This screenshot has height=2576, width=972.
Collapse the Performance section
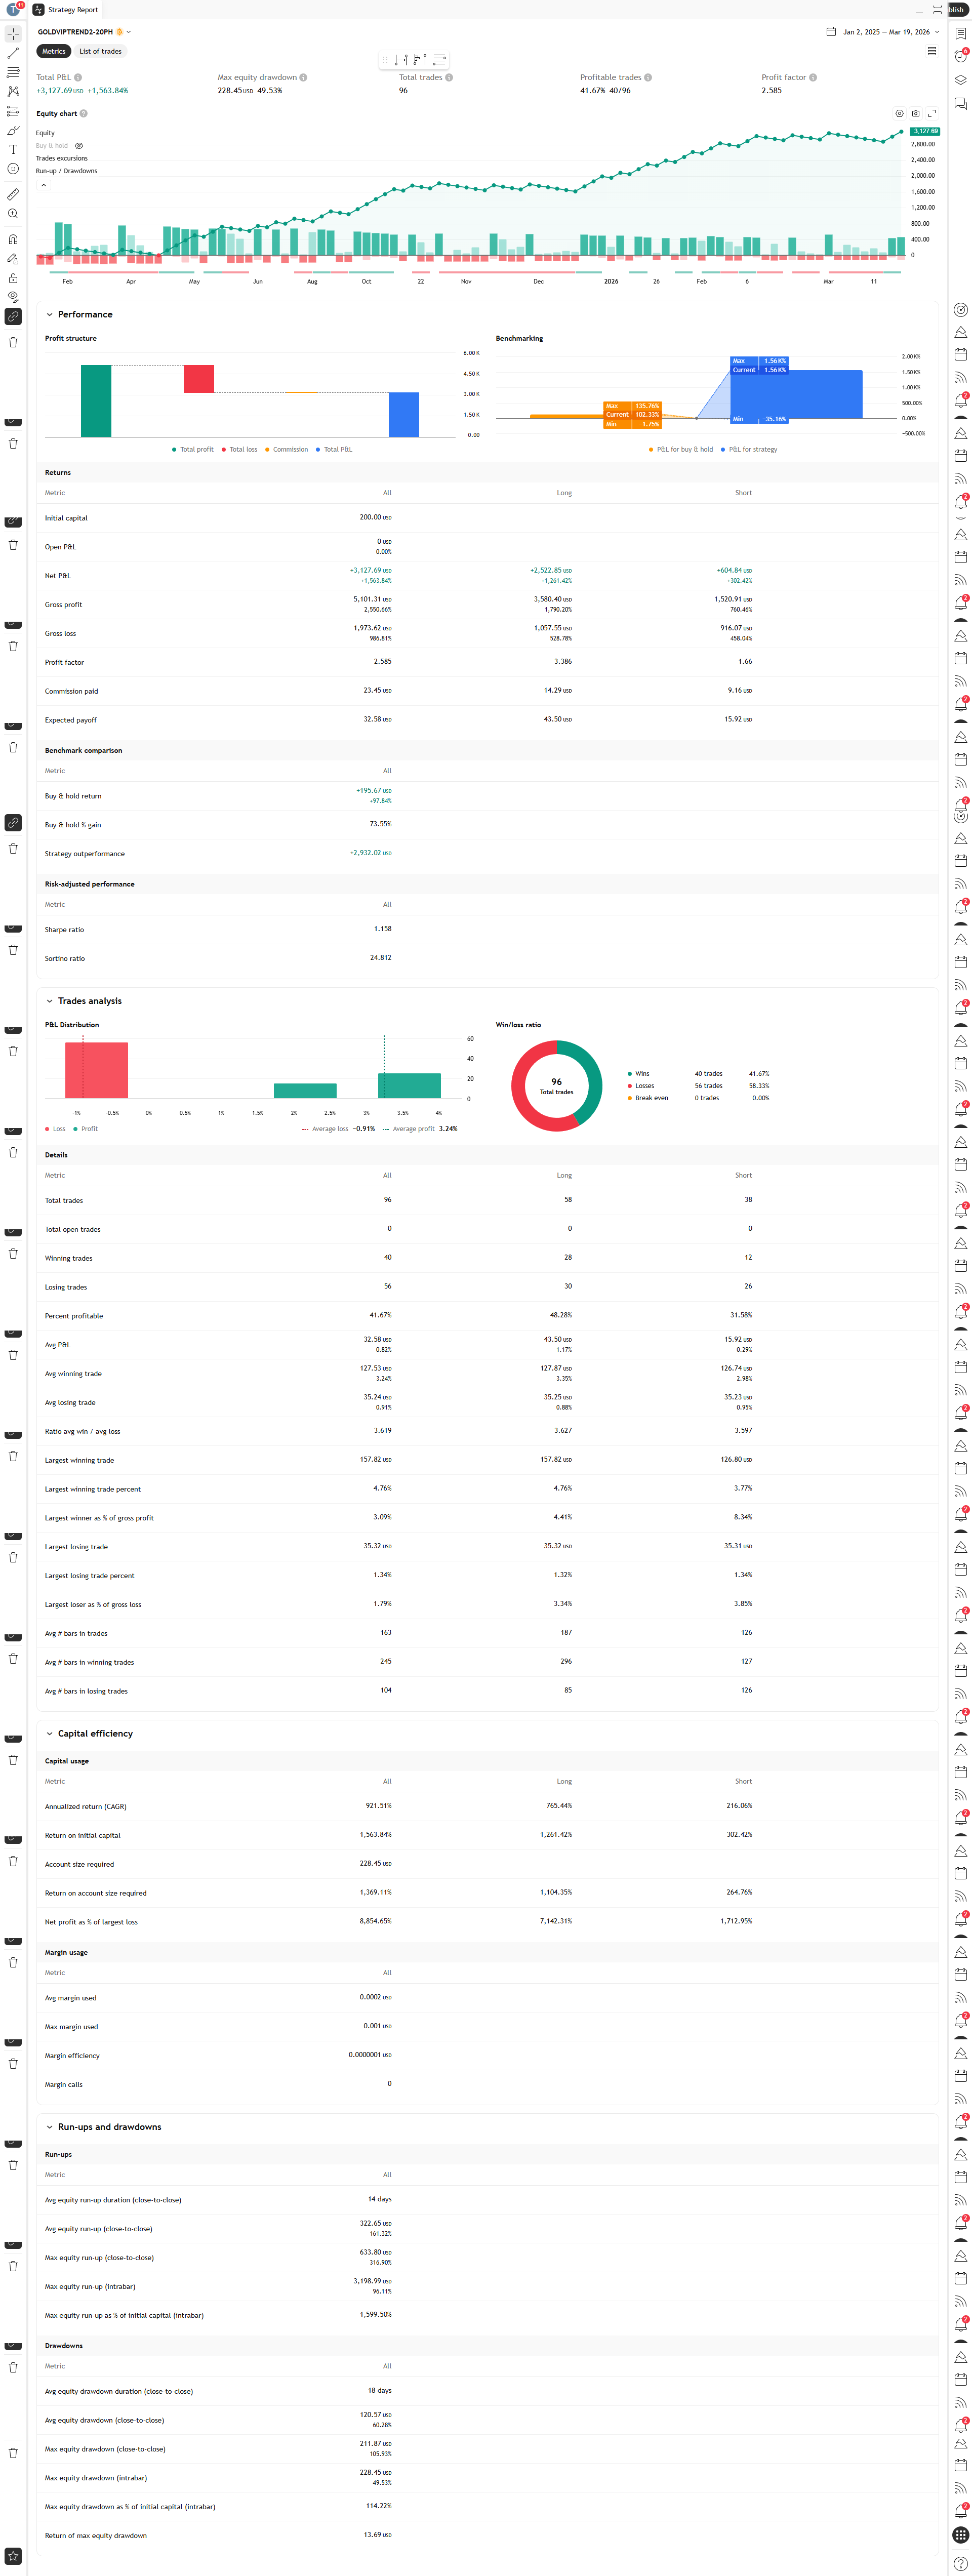[49, 315]
